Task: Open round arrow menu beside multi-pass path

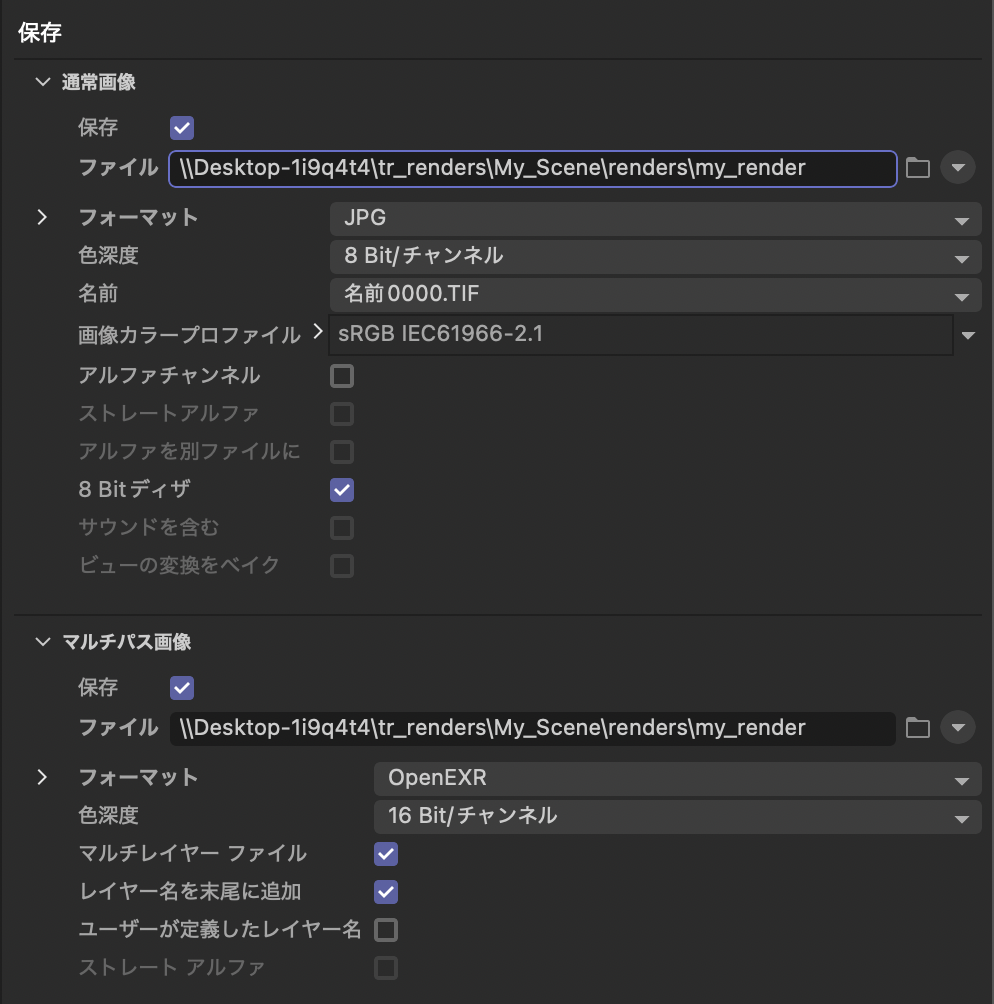Action: (957, 728)
